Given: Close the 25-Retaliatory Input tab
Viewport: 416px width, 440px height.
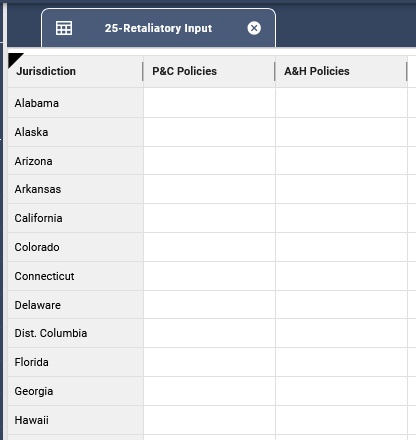Looking at the screenshot, I should (254, 28).
